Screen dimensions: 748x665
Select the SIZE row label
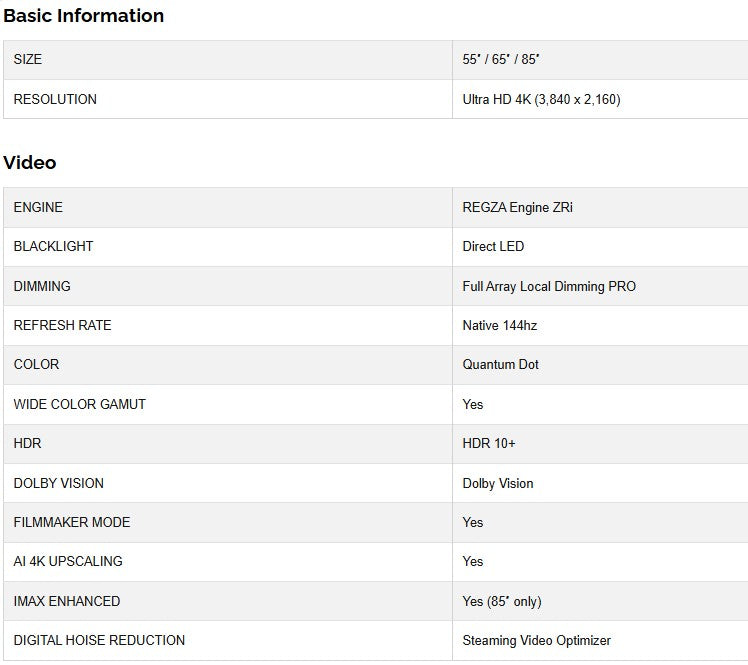click(x=28, y=60)
